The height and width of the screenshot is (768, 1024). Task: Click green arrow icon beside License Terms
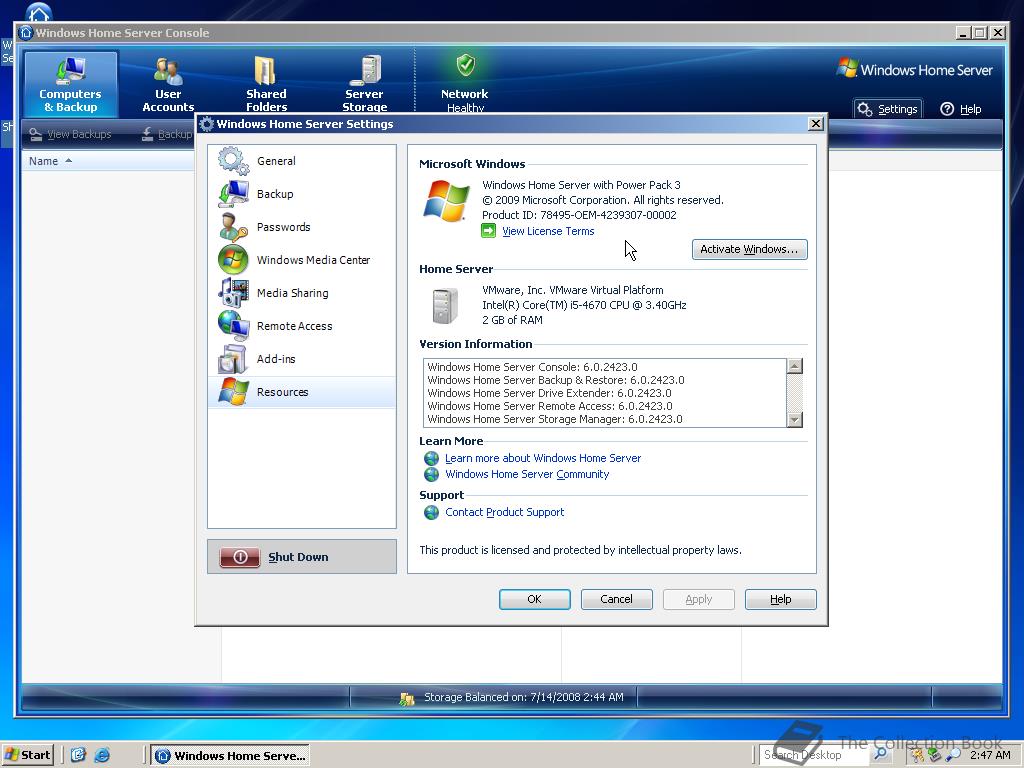488,231
